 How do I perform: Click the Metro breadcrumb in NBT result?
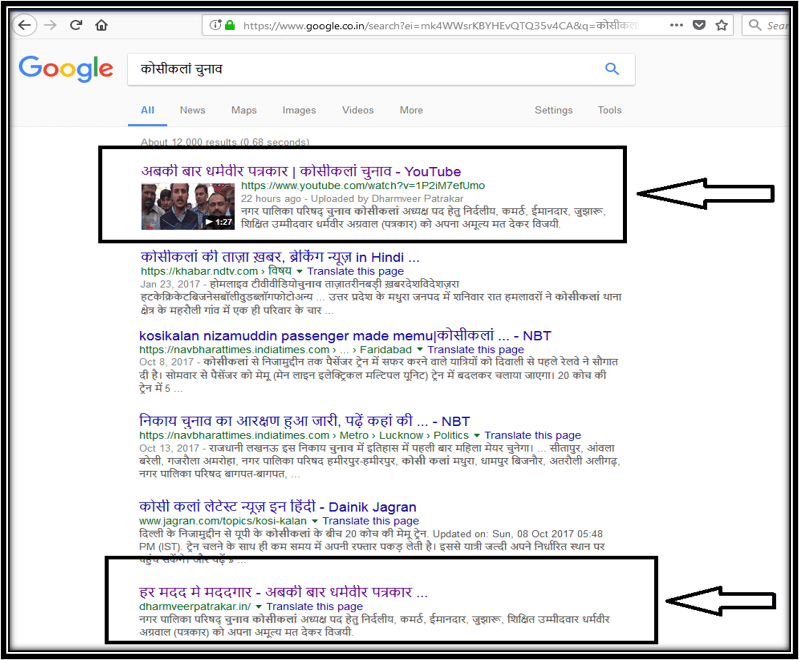pyautogui.click(x=354, y=435)
